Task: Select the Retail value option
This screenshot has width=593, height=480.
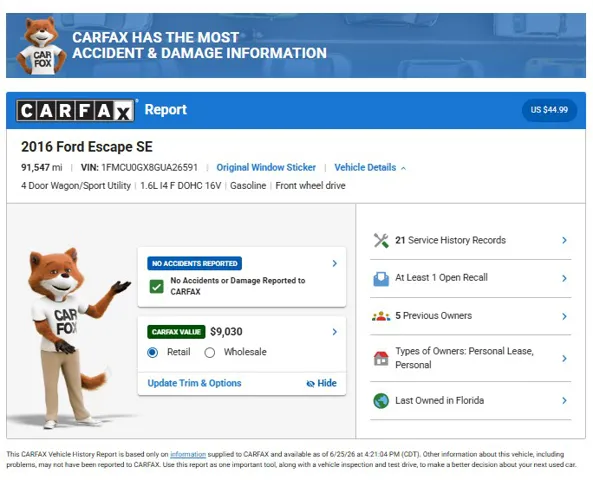Action: click(152, 353)
